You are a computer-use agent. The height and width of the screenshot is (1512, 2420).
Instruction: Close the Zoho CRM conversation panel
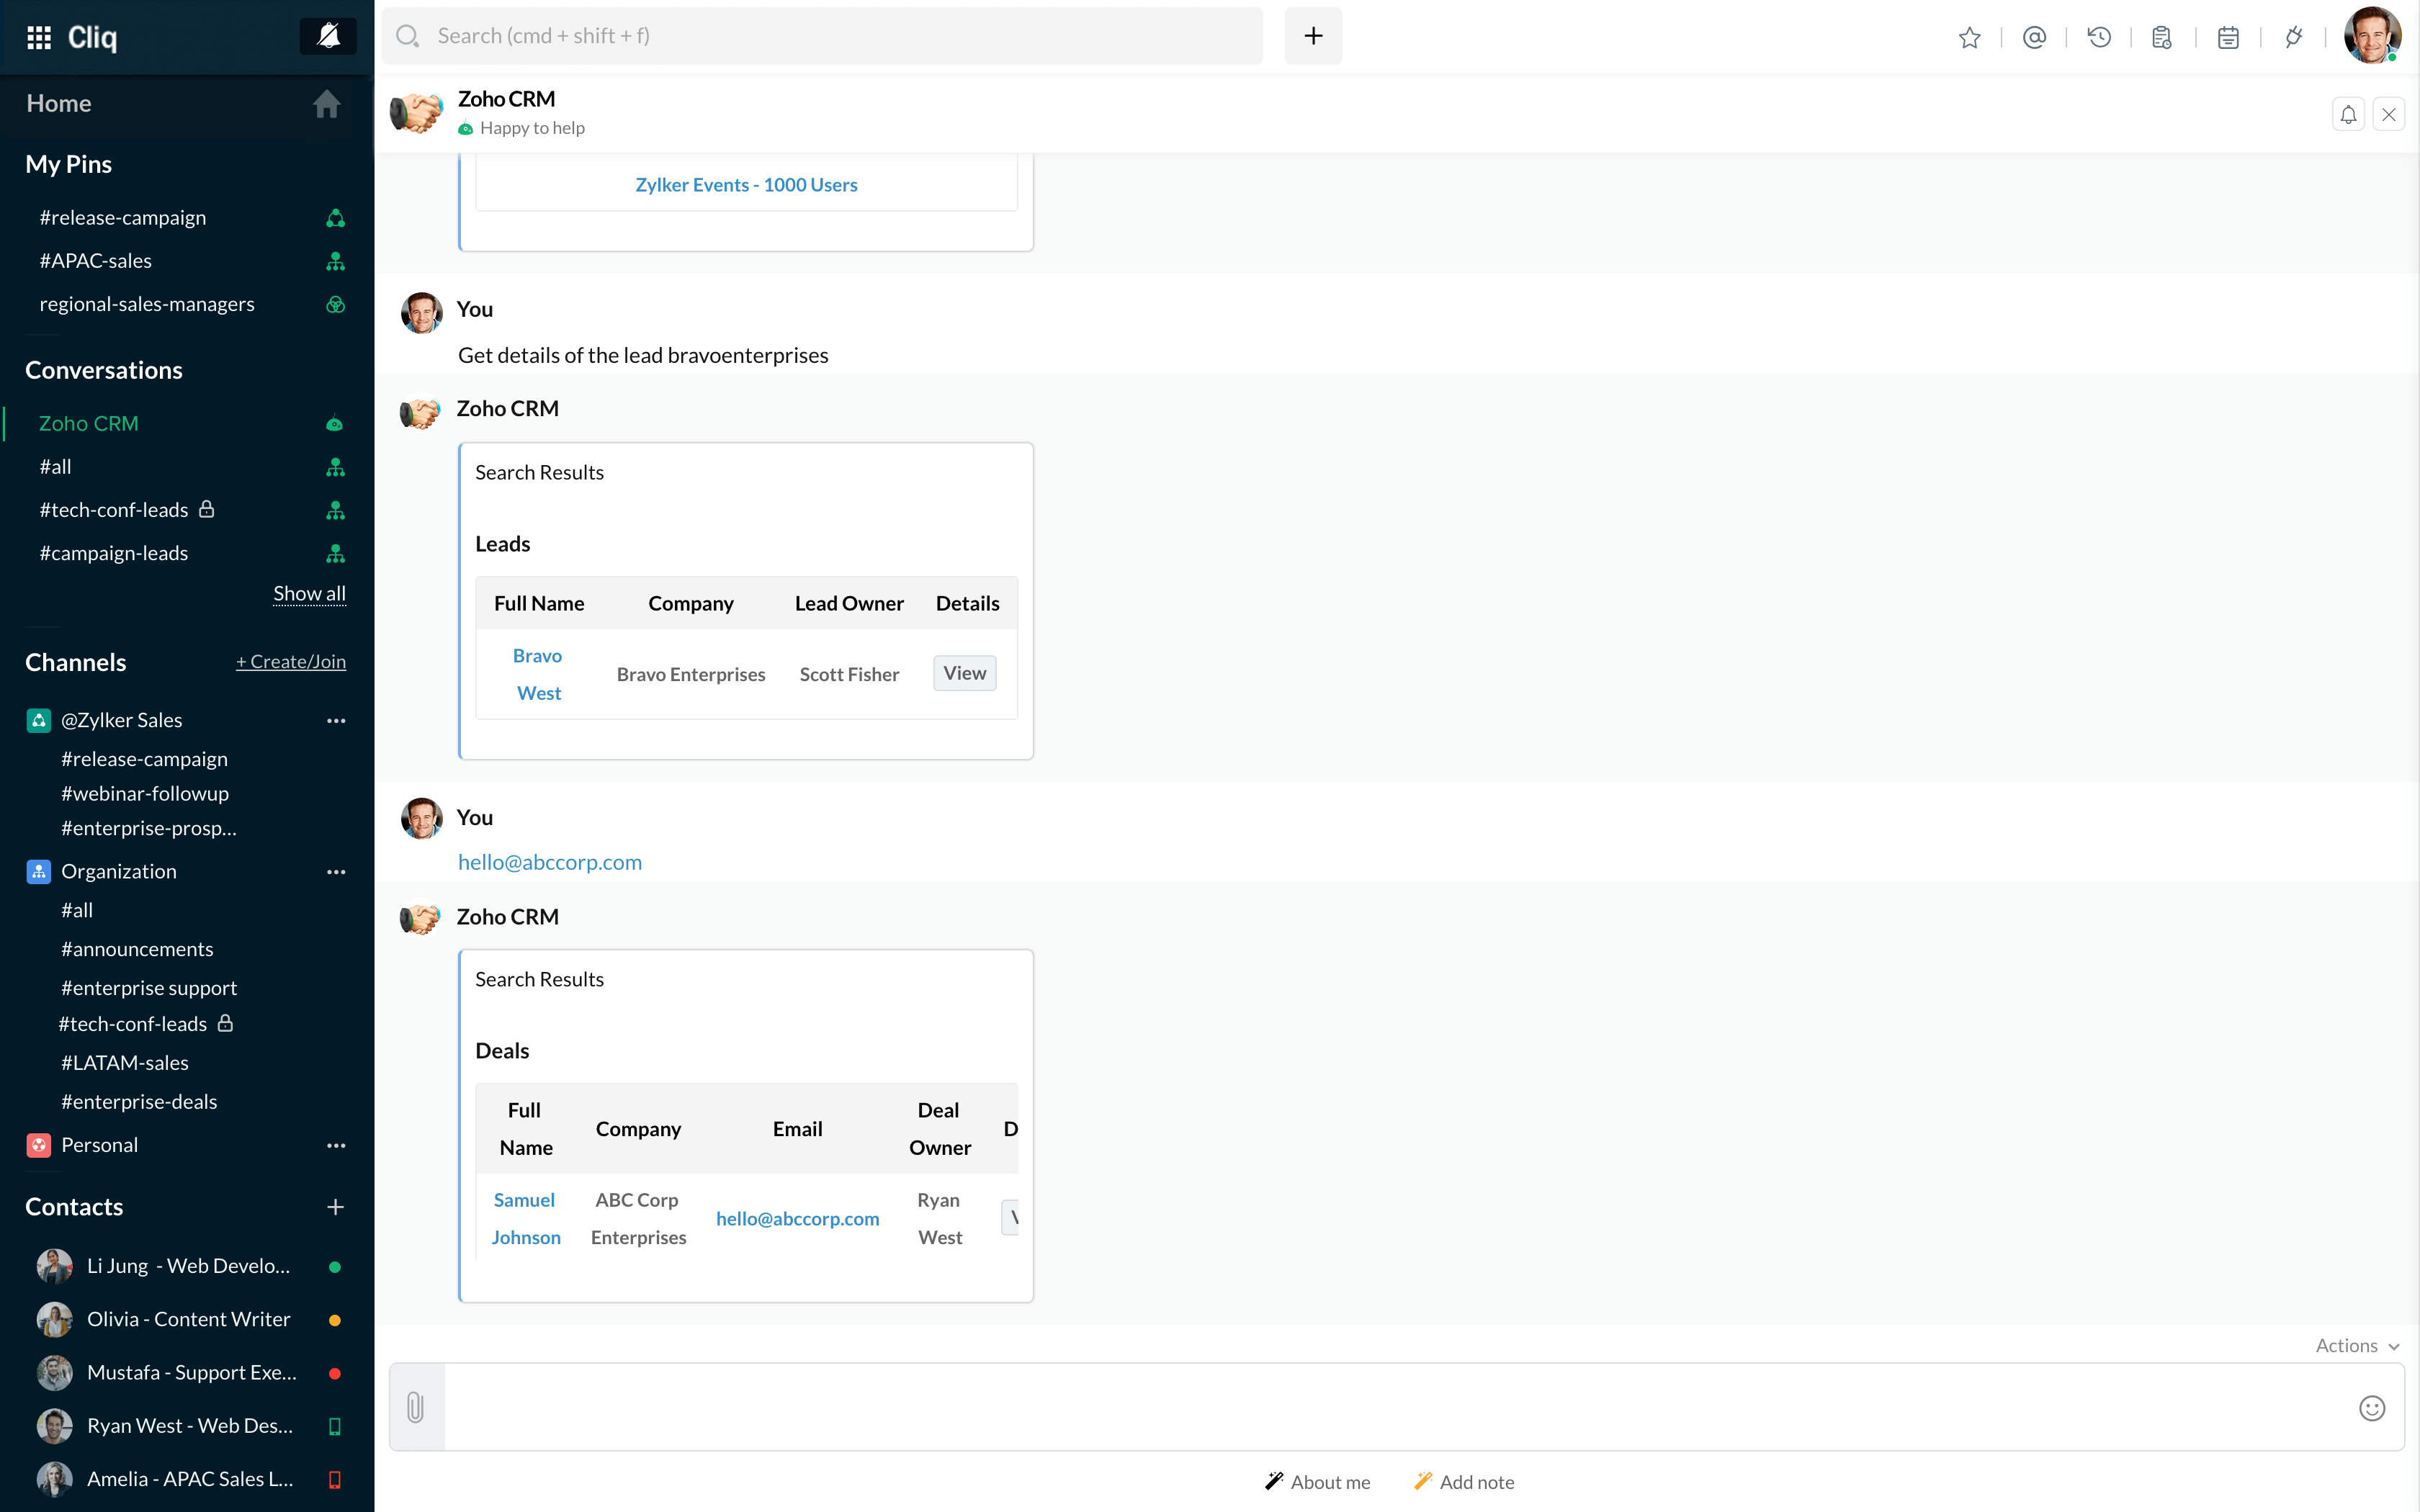pyautogui.click(x=2388, y=113)
